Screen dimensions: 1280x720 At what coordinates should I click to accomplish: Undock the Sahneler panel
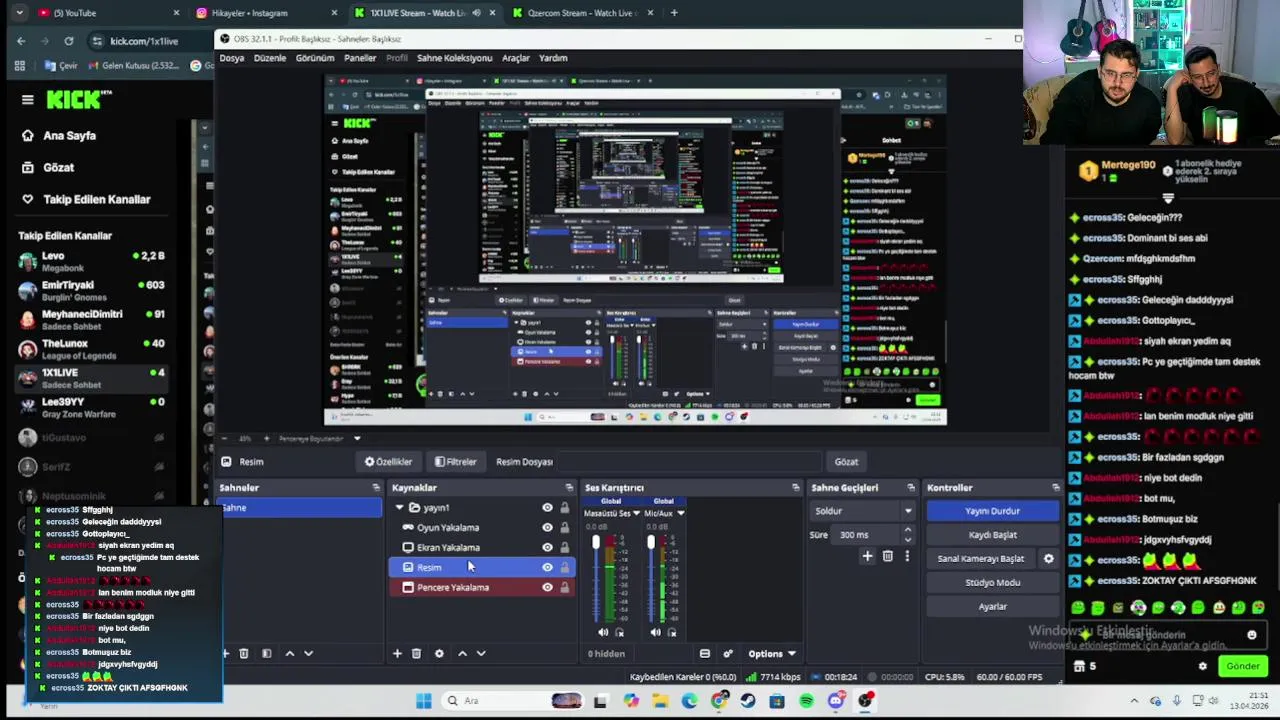coord(376,488)
